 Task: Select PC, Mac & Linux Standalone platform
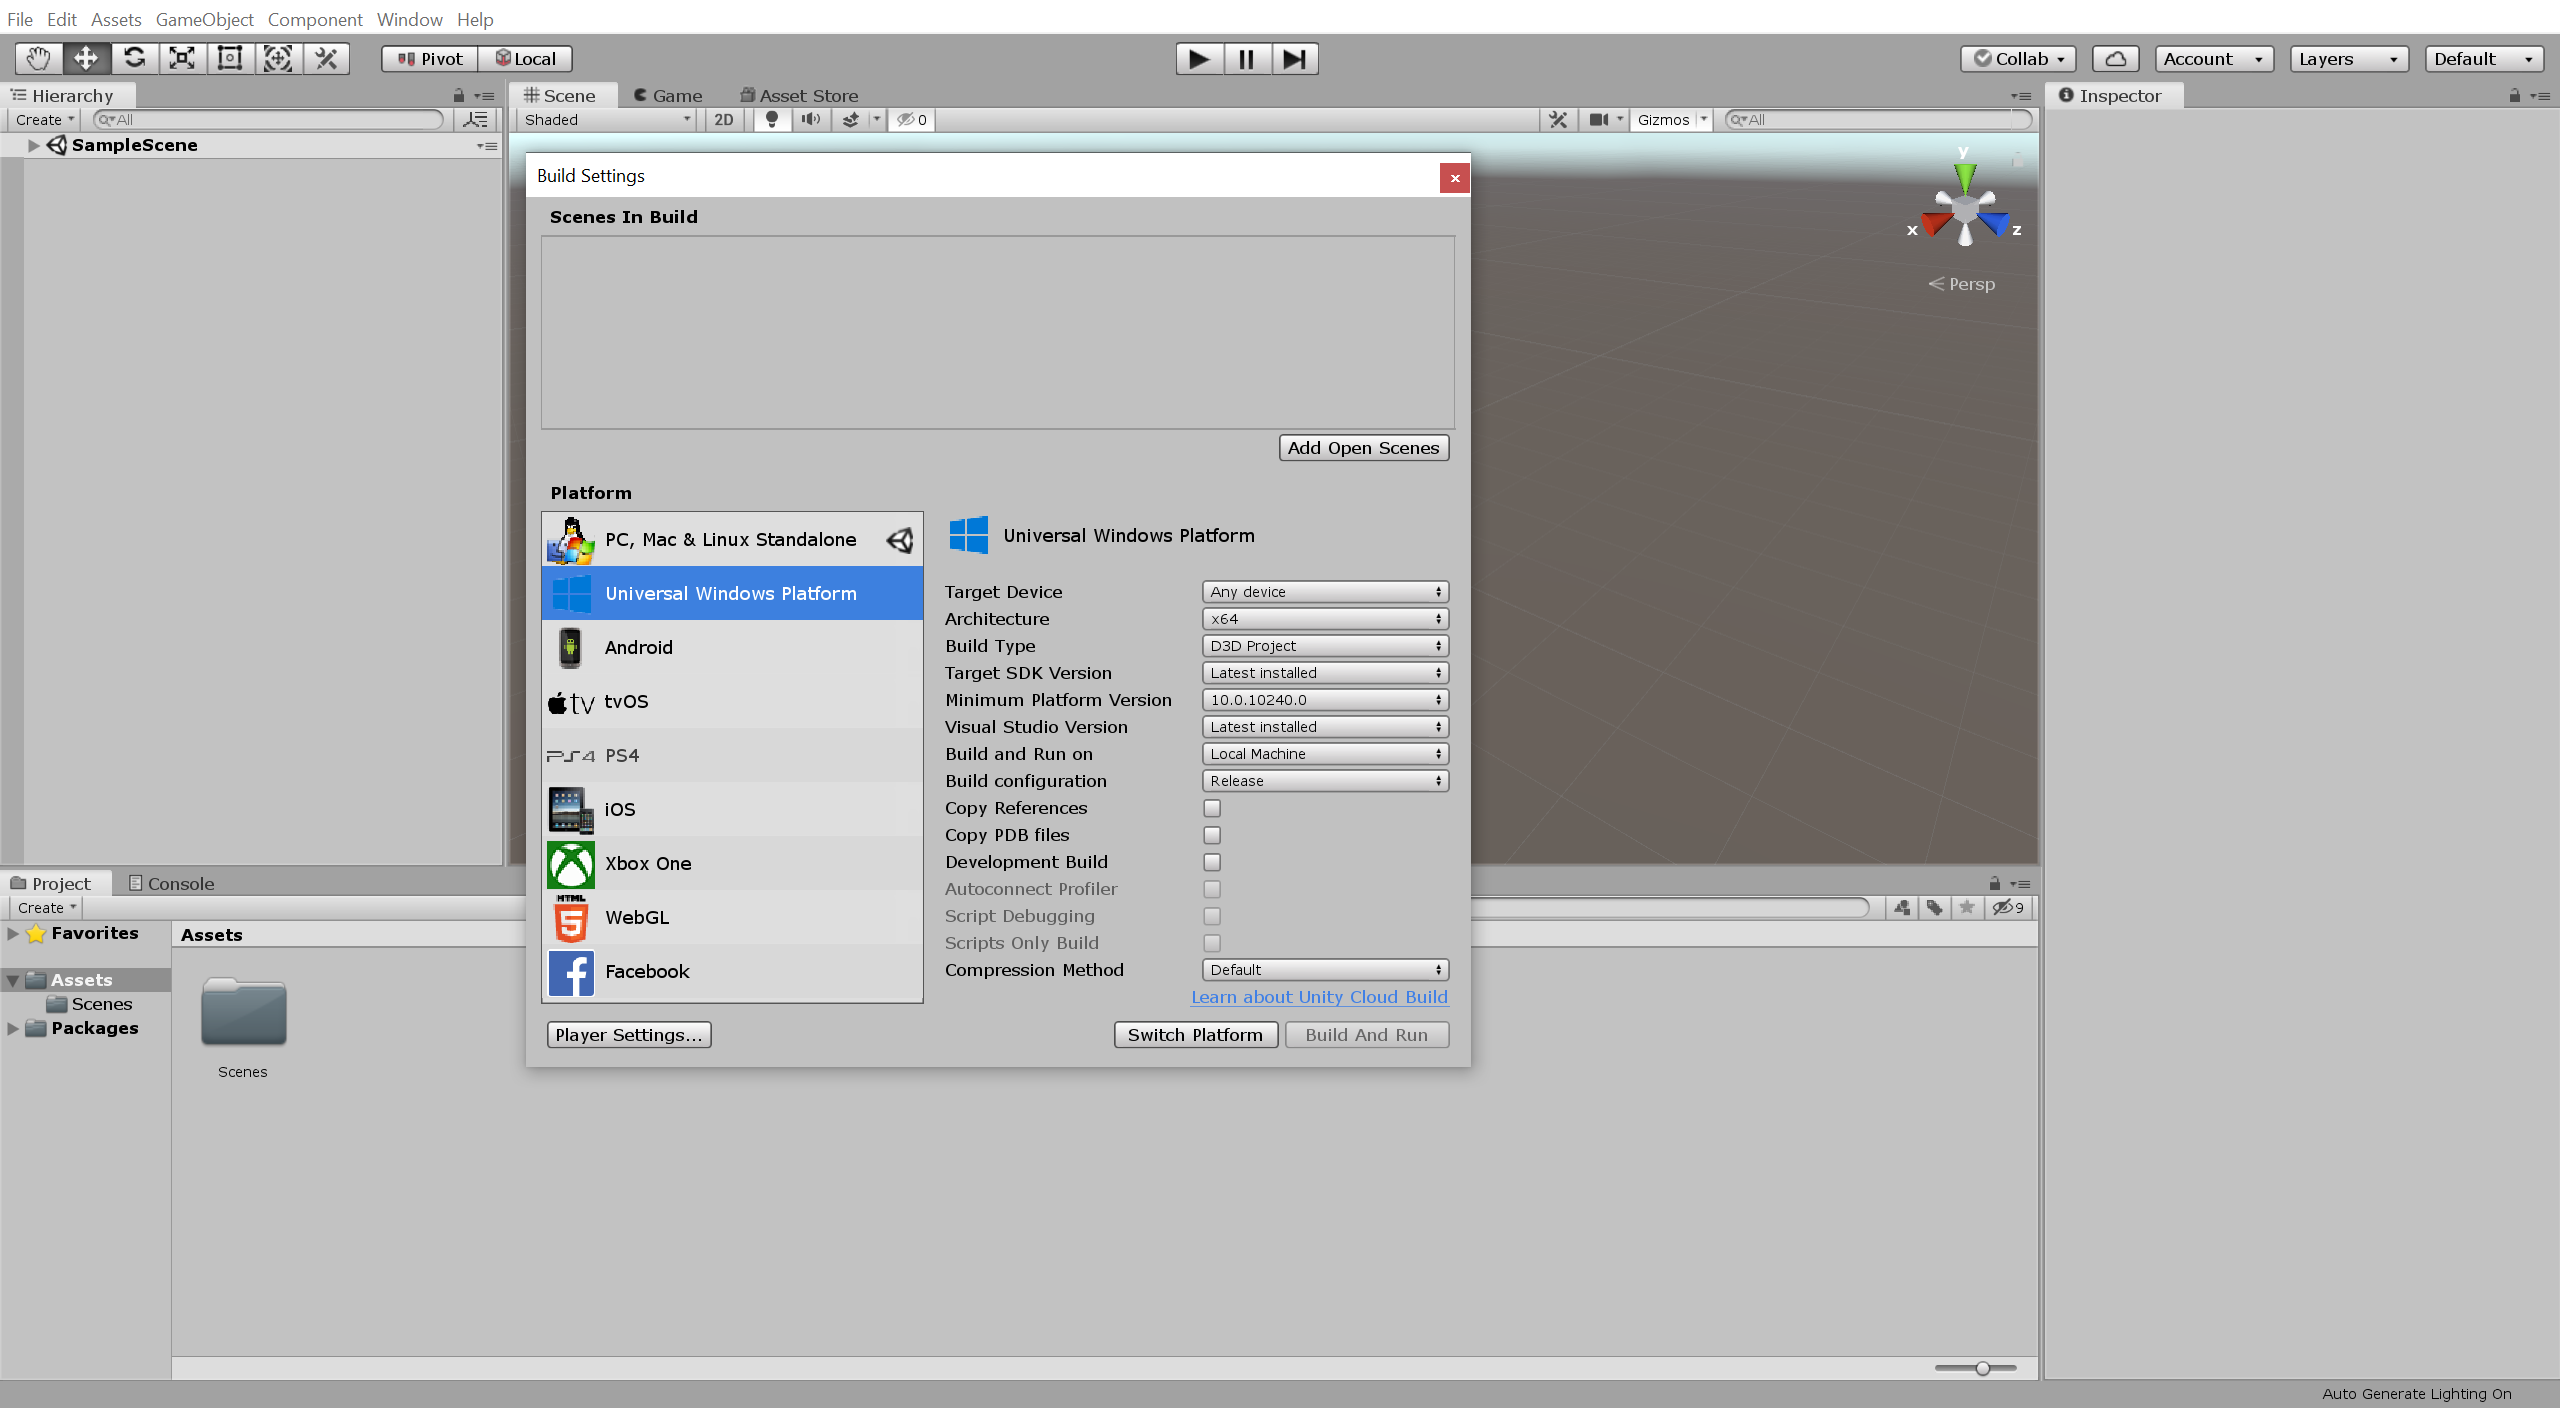click(x=732, y=540)
